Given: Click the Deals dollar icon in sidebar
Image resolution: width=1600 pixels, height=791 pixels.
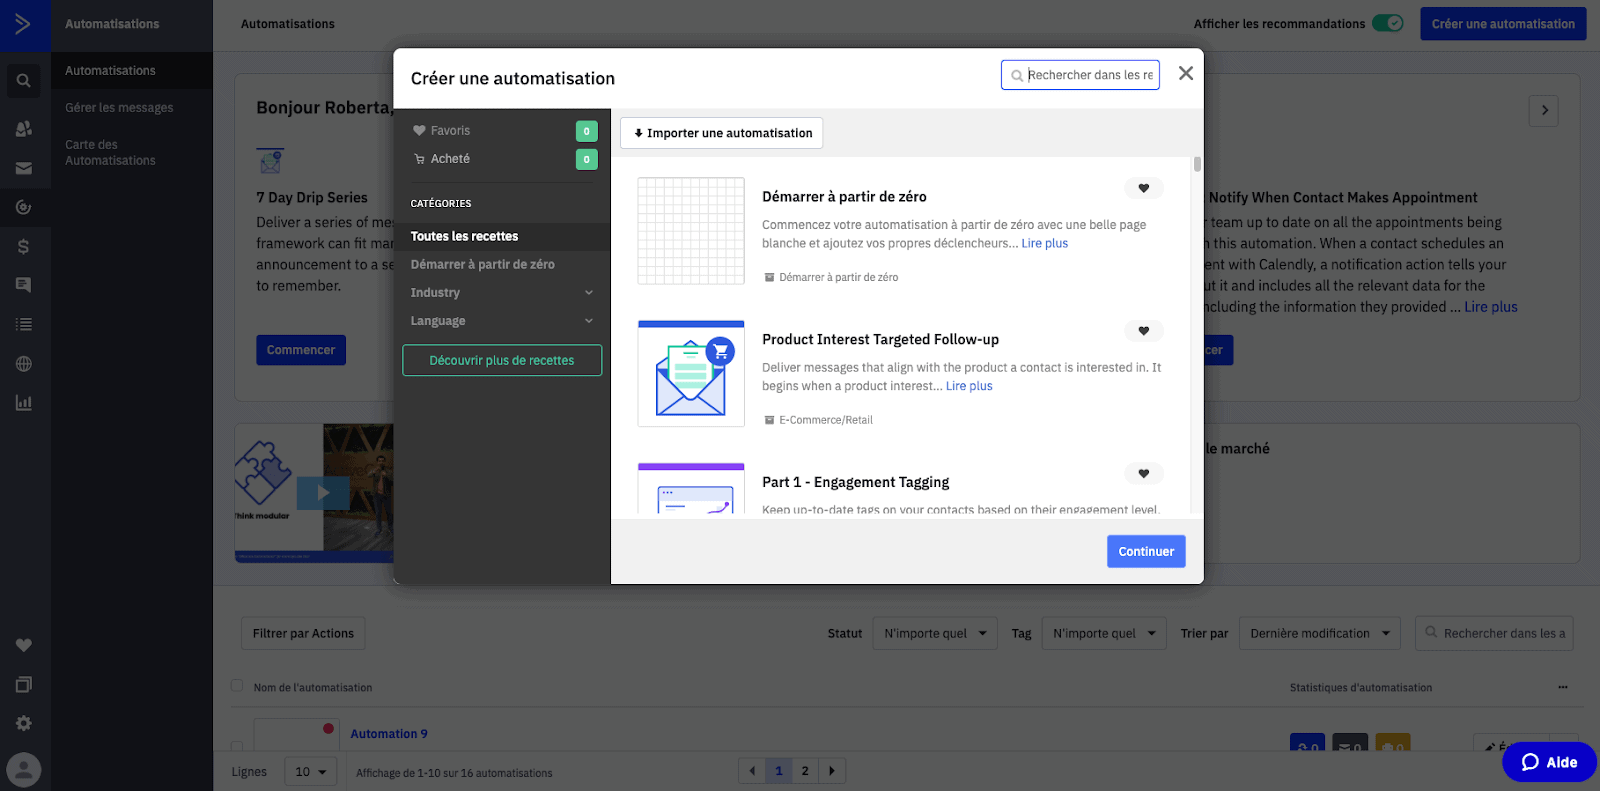Looking at the screenshot, I should (23, 247).
